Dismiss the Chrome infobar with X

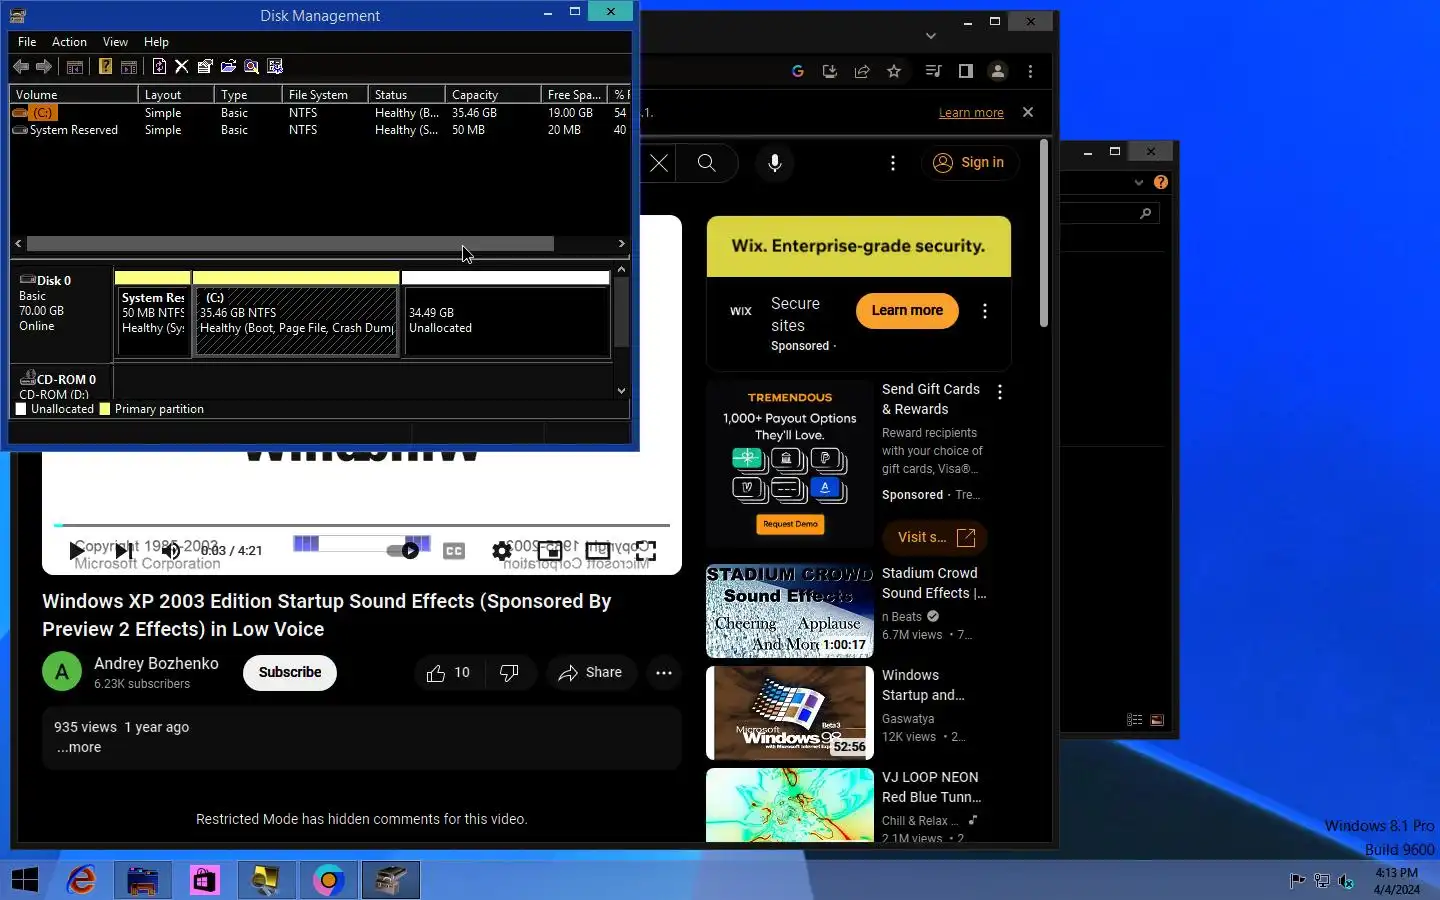click(1028, 112)
